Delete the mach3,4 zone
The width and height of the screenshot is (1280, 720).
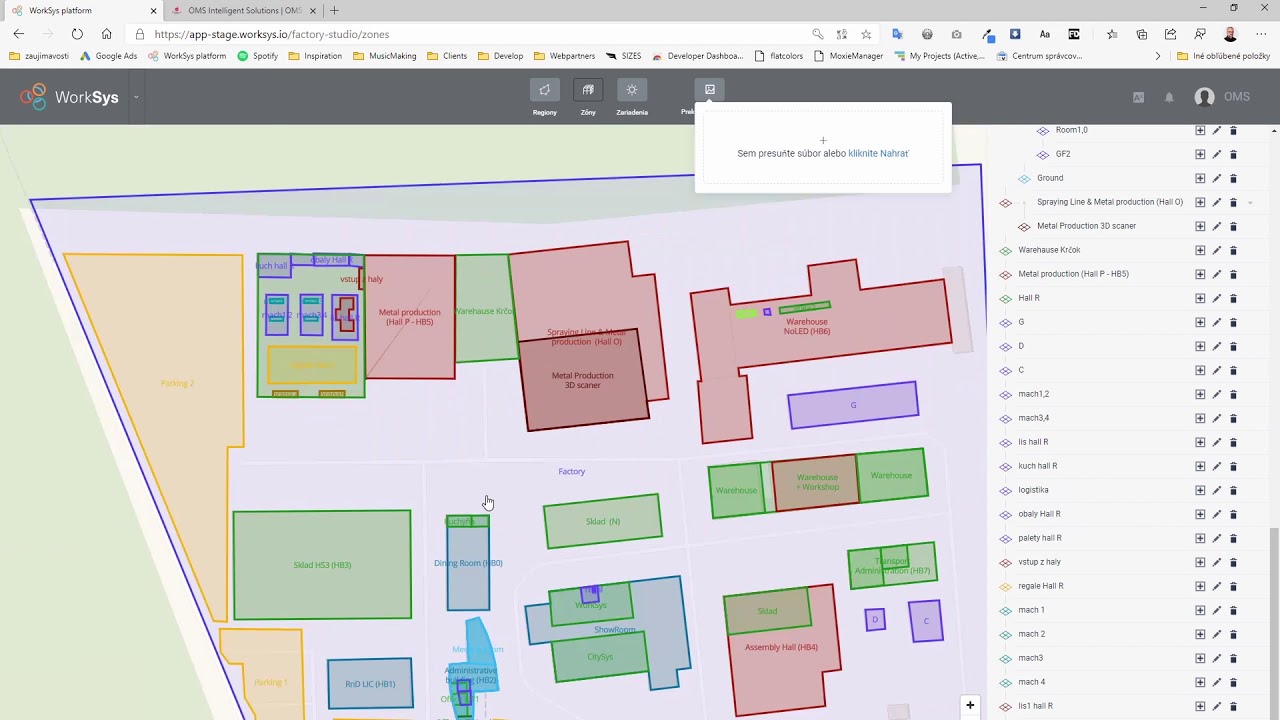coord(1233,418)
